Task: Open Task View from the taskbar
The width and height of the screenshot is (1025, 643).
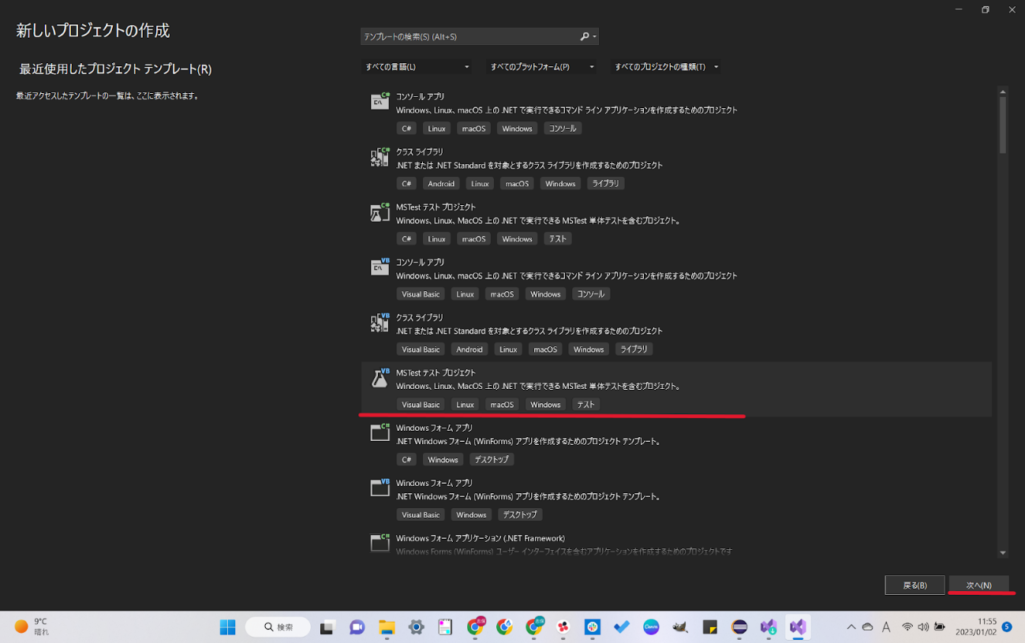Action: coord(327,627)
